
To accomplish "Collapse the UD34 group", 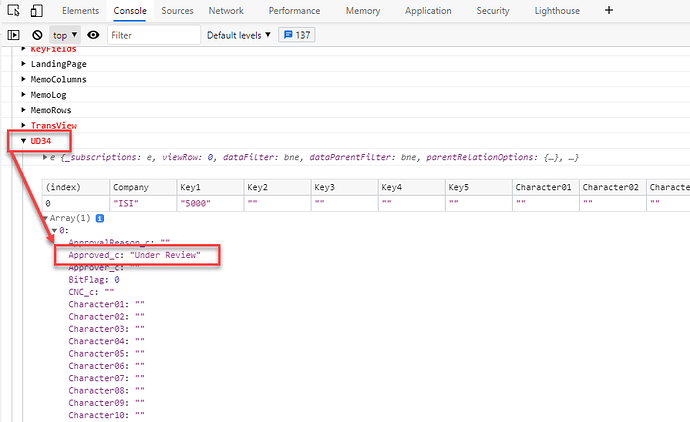I will pyautogui.click(x=24, y=142).
